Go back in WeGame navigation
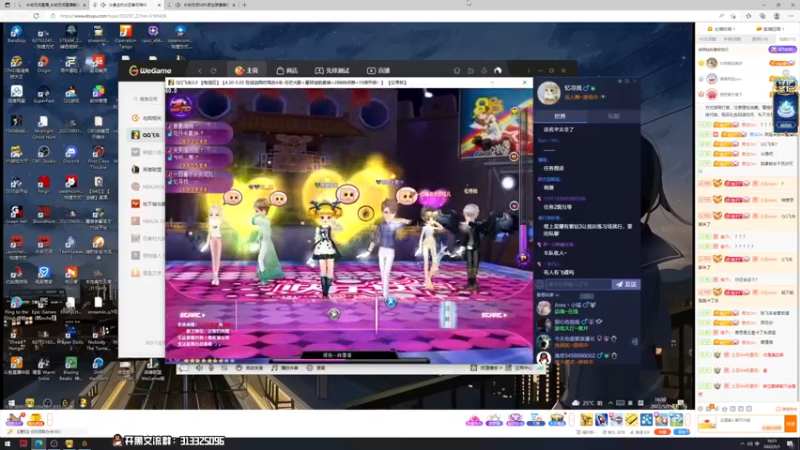This screenshot has height=450, width=800. [x=200, y=70]
